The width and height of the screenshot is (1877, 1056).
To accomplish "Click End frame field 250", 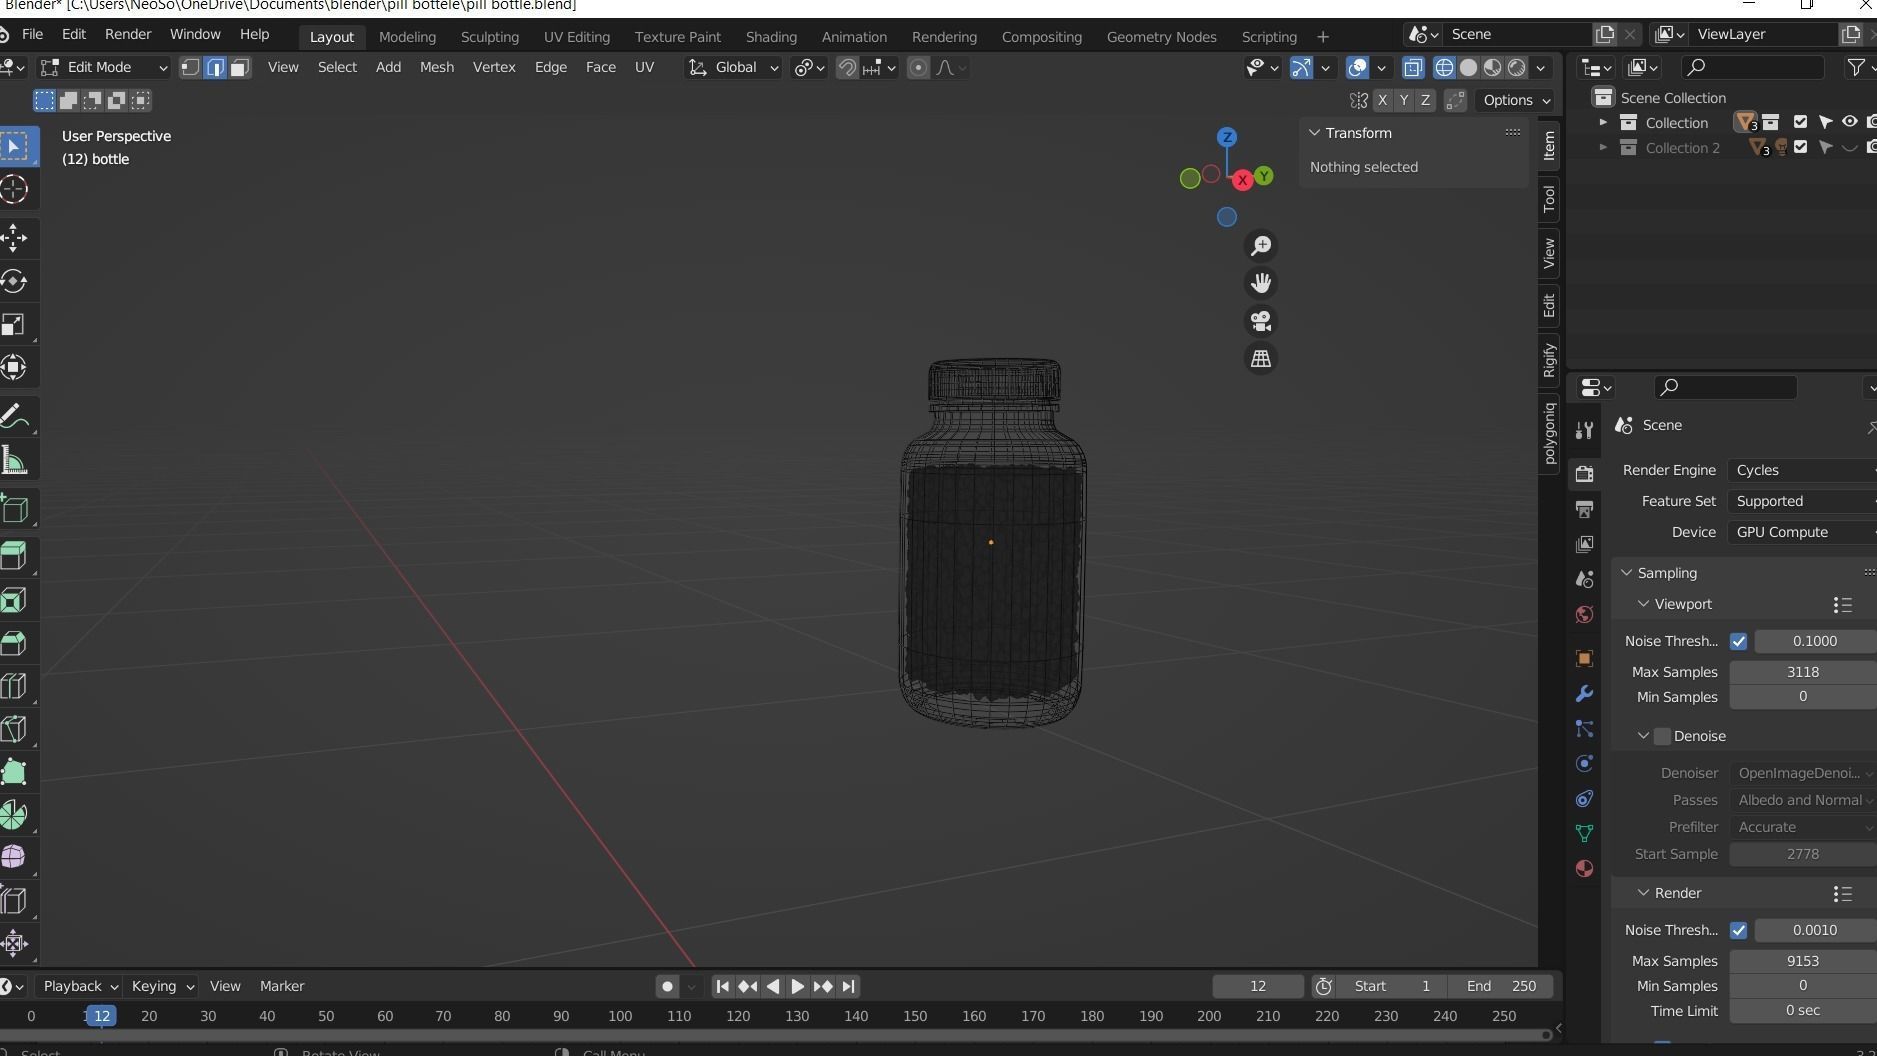I will (1502, 986).
